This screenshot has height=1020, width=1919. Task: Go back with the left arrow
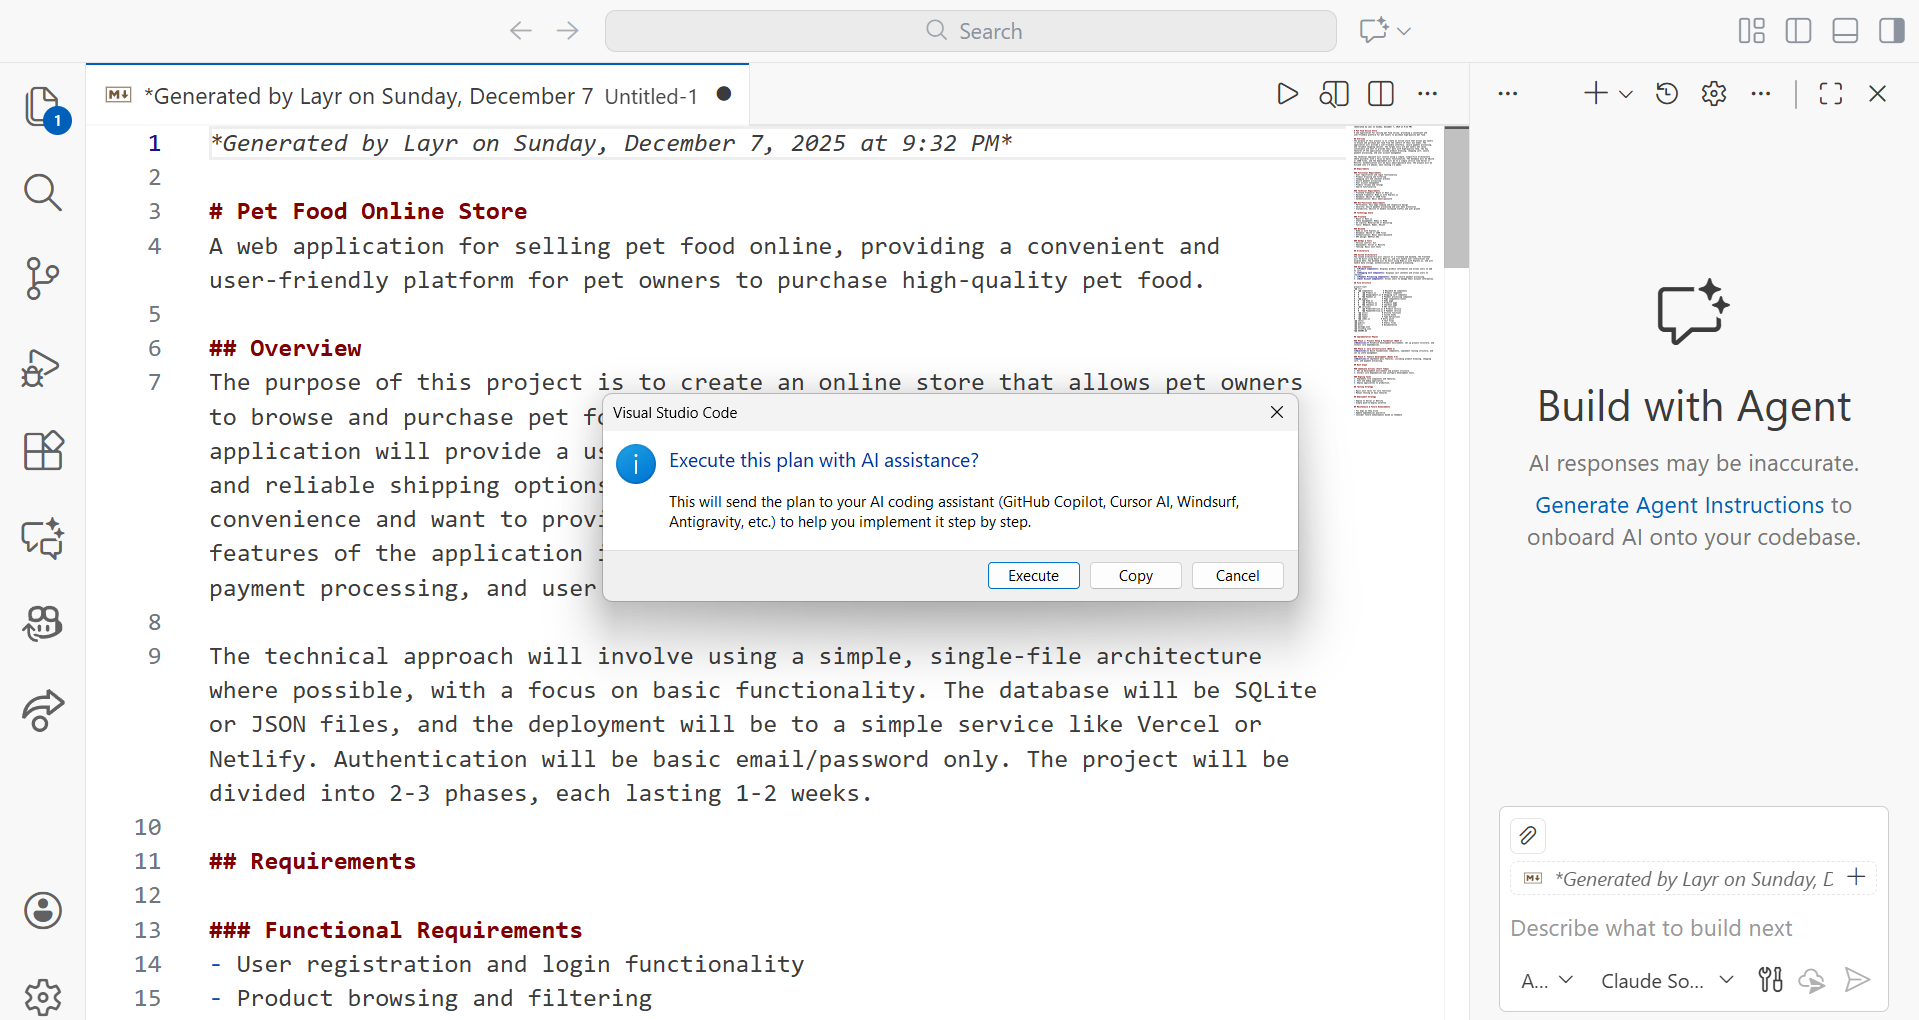(x=521, y=31)
